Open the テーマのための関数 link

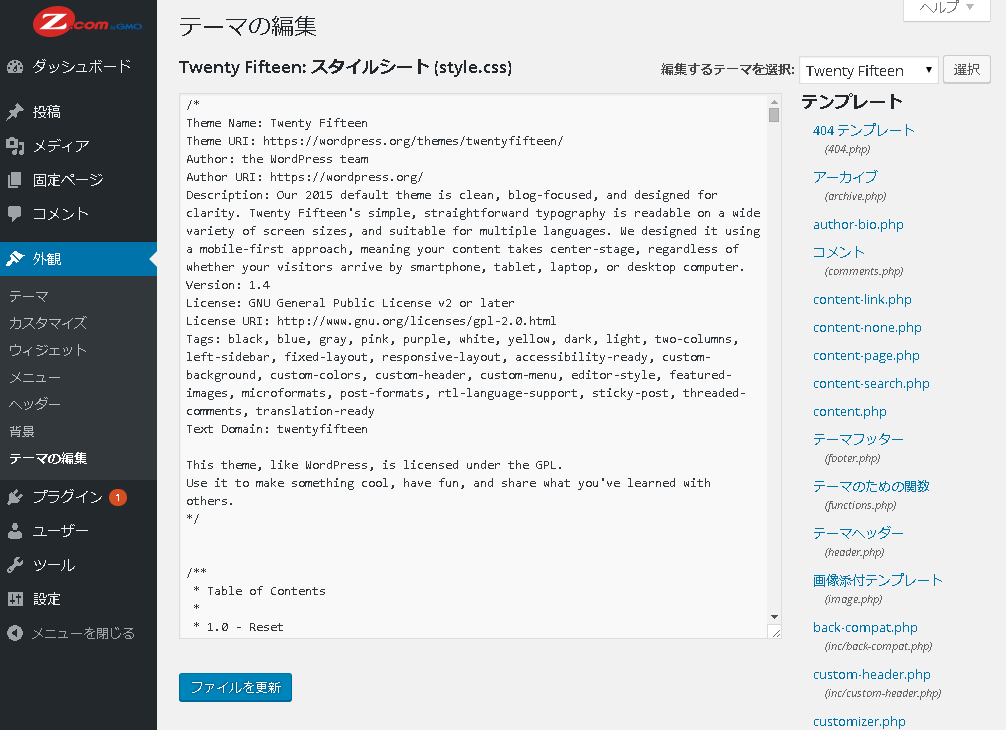tap(871, 486)
